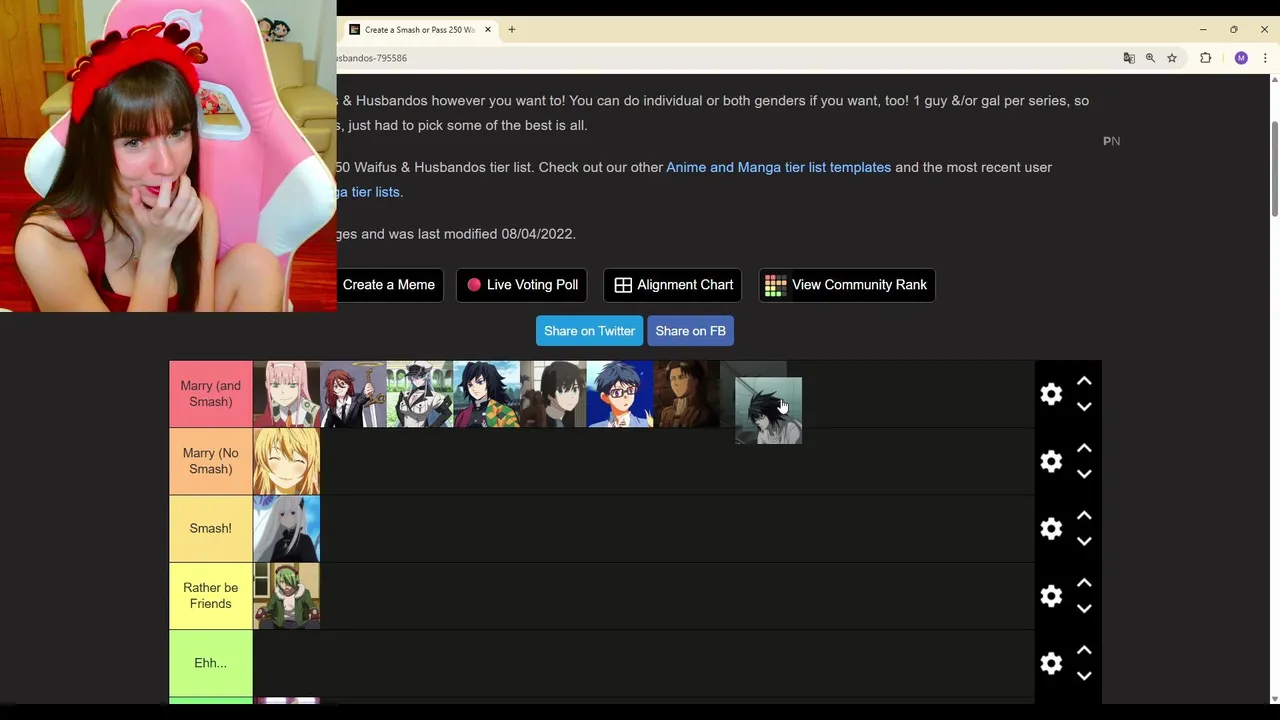Select the green-haired character in Rather be Friends
Screen dimensions: 1280x720
coord(286,596)
